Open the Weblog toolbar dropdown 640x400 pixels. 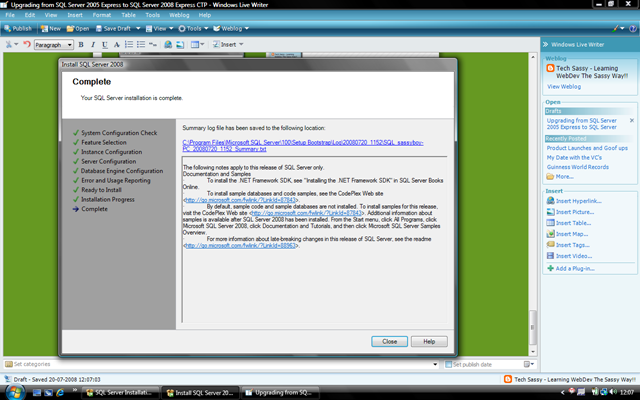coord(231,29)
